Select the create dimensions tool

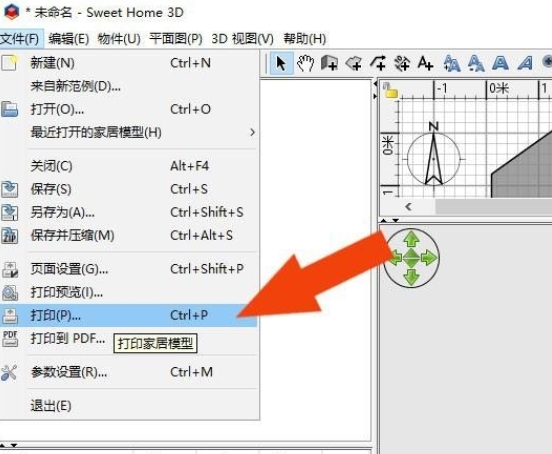click(402, 63)
